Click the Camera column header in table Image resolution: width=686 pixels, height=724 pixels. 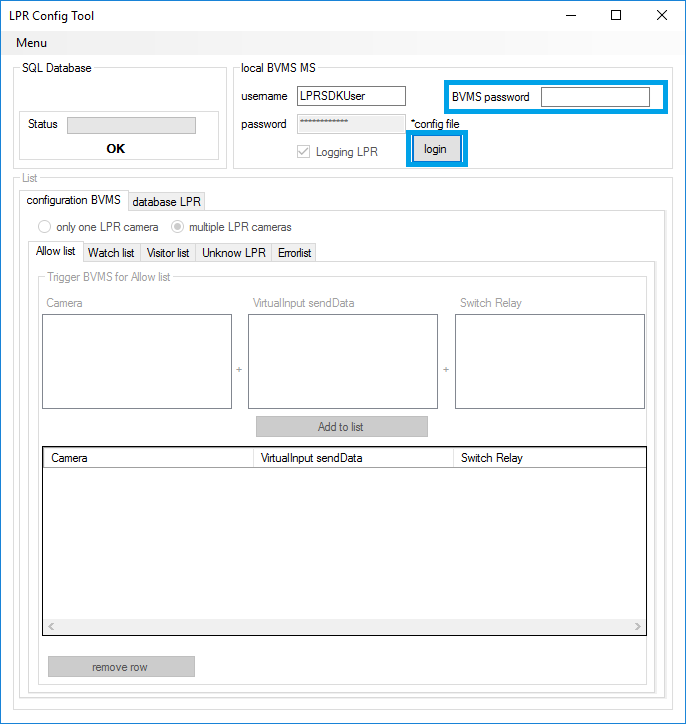[148, 458]
